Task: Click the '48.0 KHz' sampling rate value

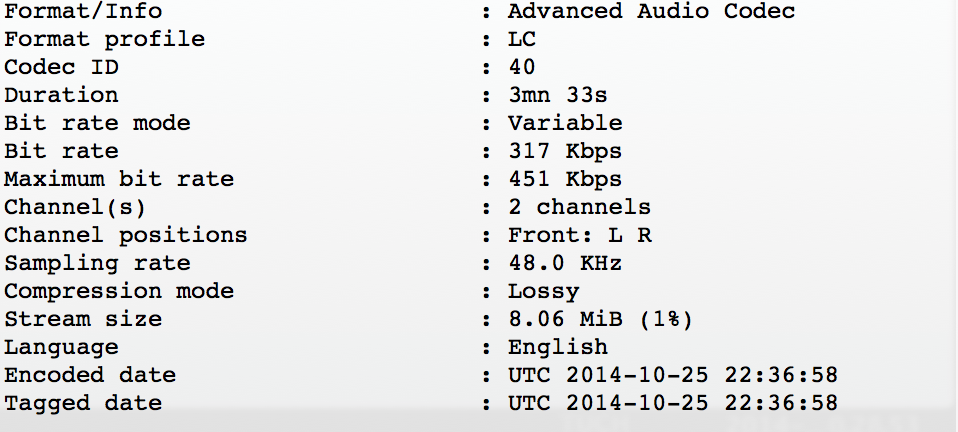Action: point(564,263)
